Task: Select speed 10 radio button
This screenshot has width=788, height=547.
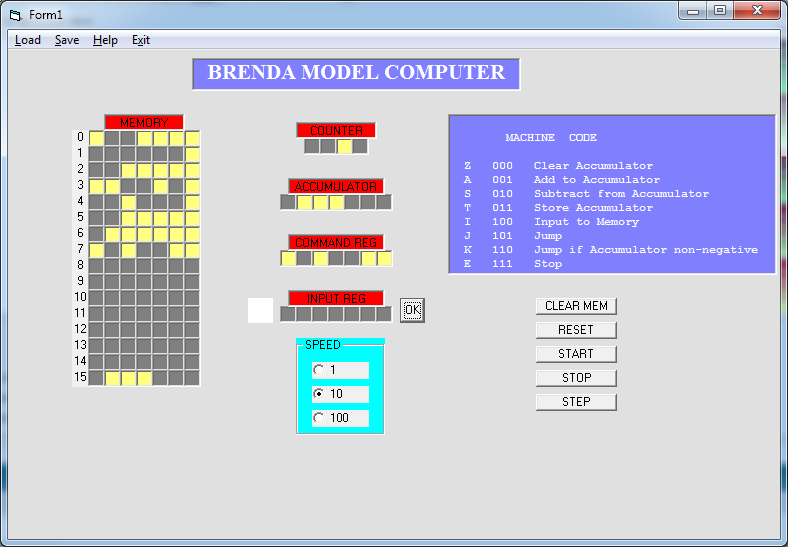Action: click(319, 394)
